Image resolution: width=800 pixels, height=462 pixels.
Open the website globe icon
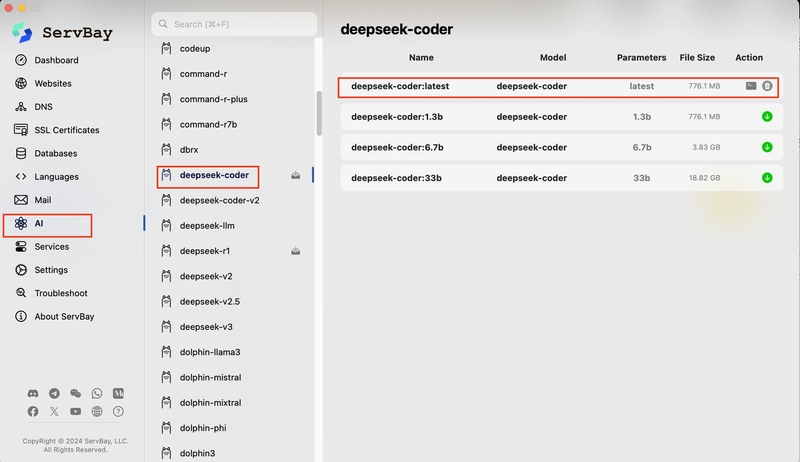coord(97,412)
